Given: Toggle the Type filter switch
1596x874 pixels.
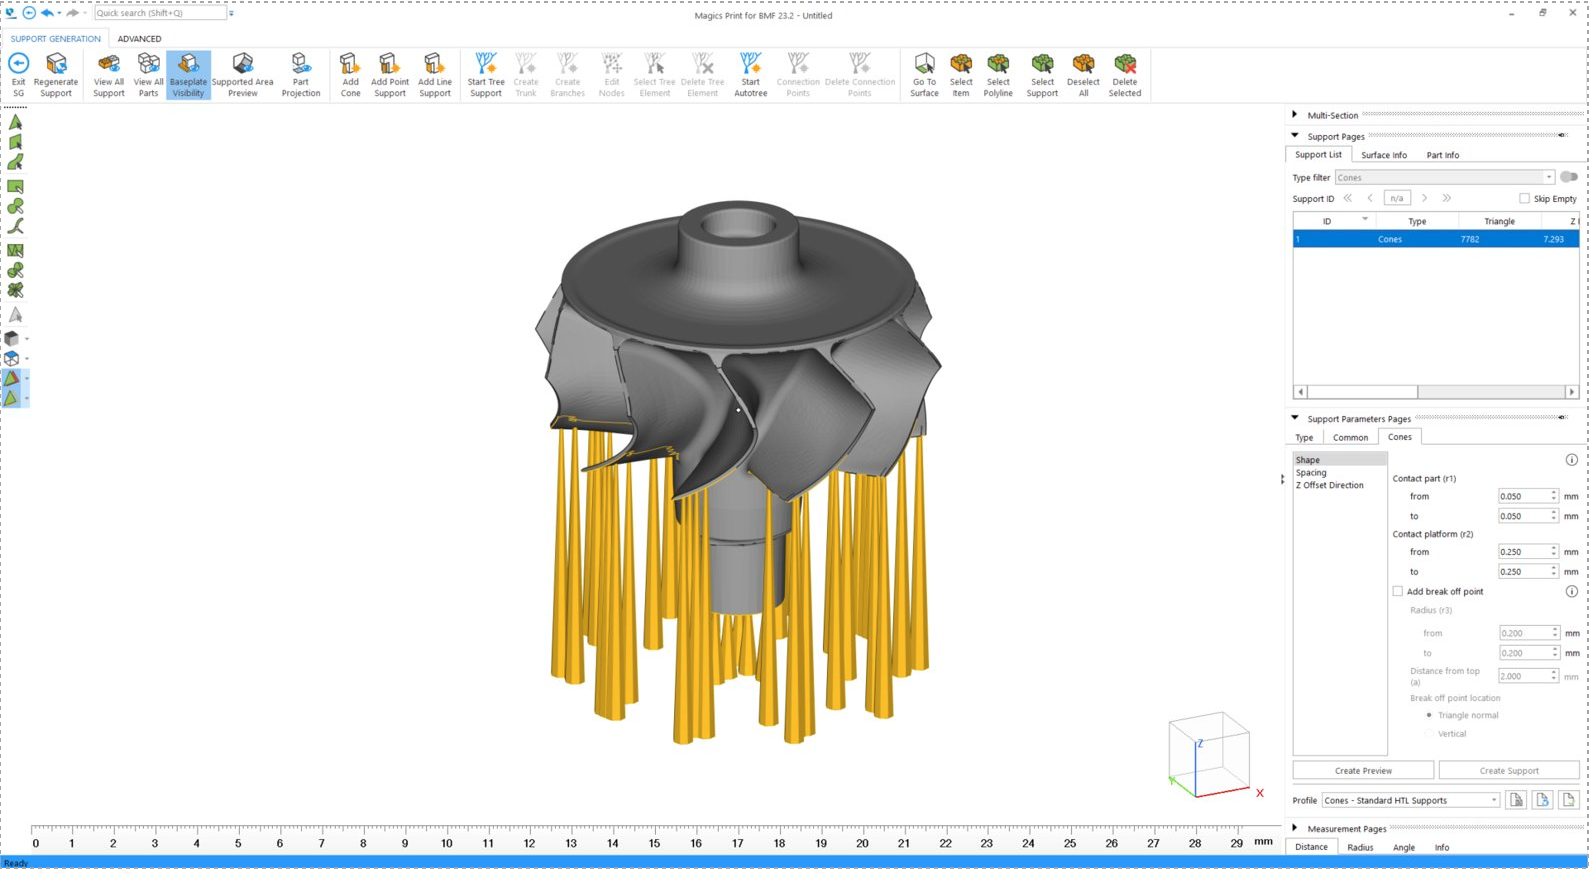Looking at the screenshot, I should (1569, 178).
